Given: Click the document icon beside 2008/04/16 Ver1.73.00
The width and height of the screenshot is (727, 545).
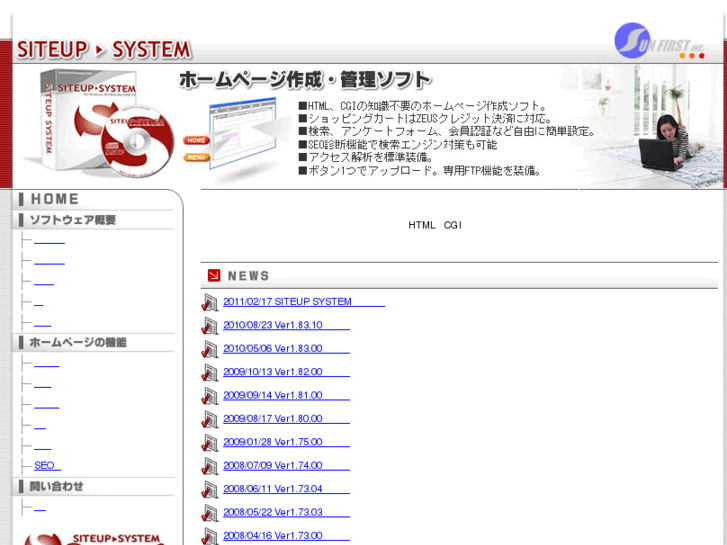Looking at the screenshot, I should 210,536.
